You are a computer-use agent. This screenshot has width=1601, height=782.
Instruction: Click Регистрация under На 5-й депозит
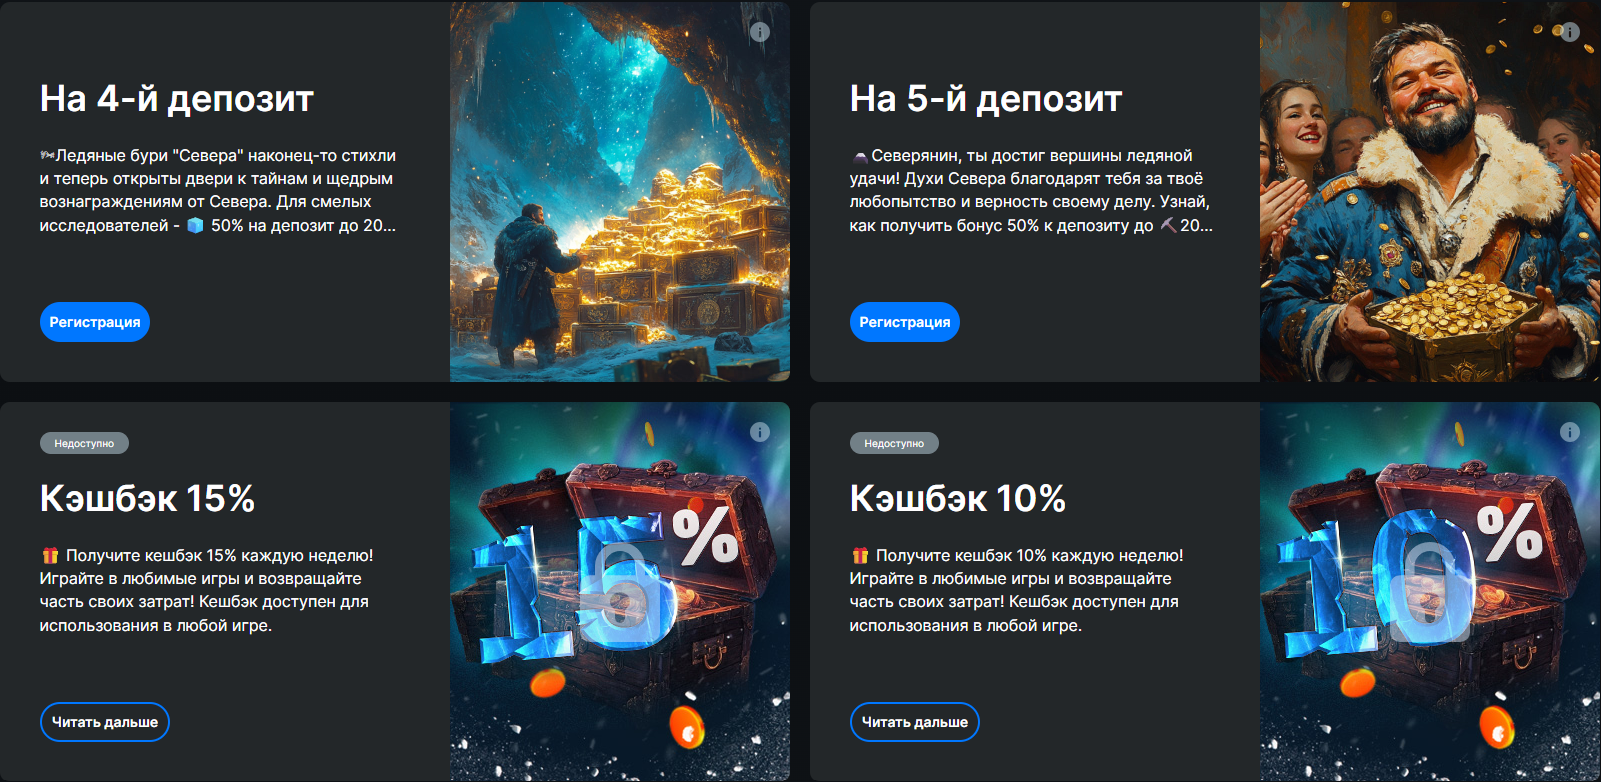pos(905,322)
